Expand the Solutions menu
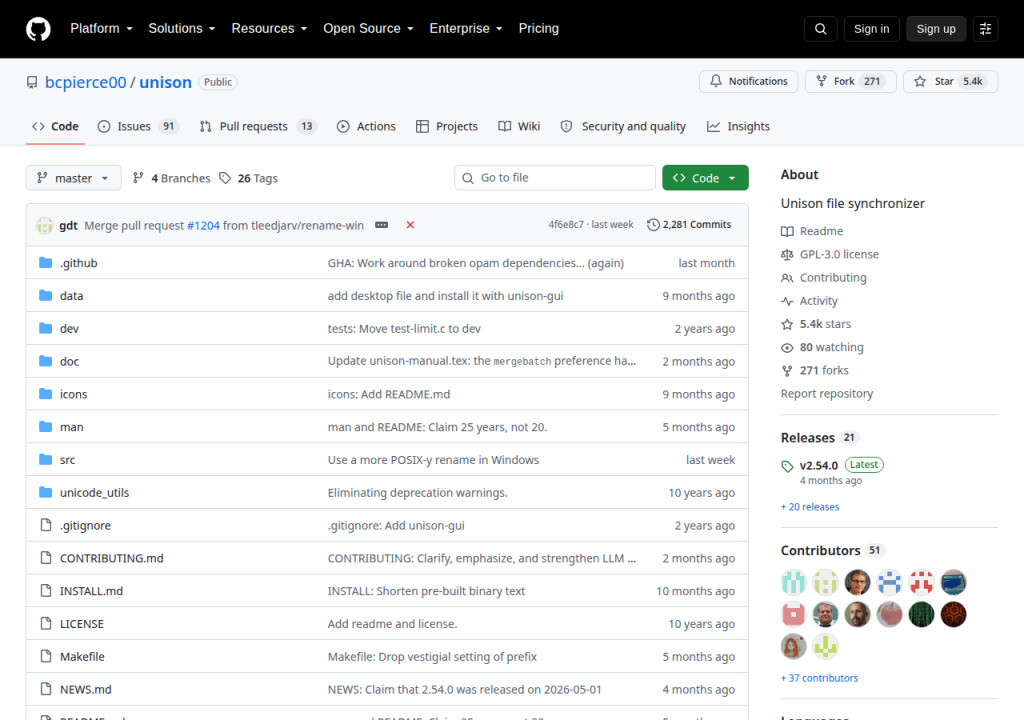 [182, 29]
